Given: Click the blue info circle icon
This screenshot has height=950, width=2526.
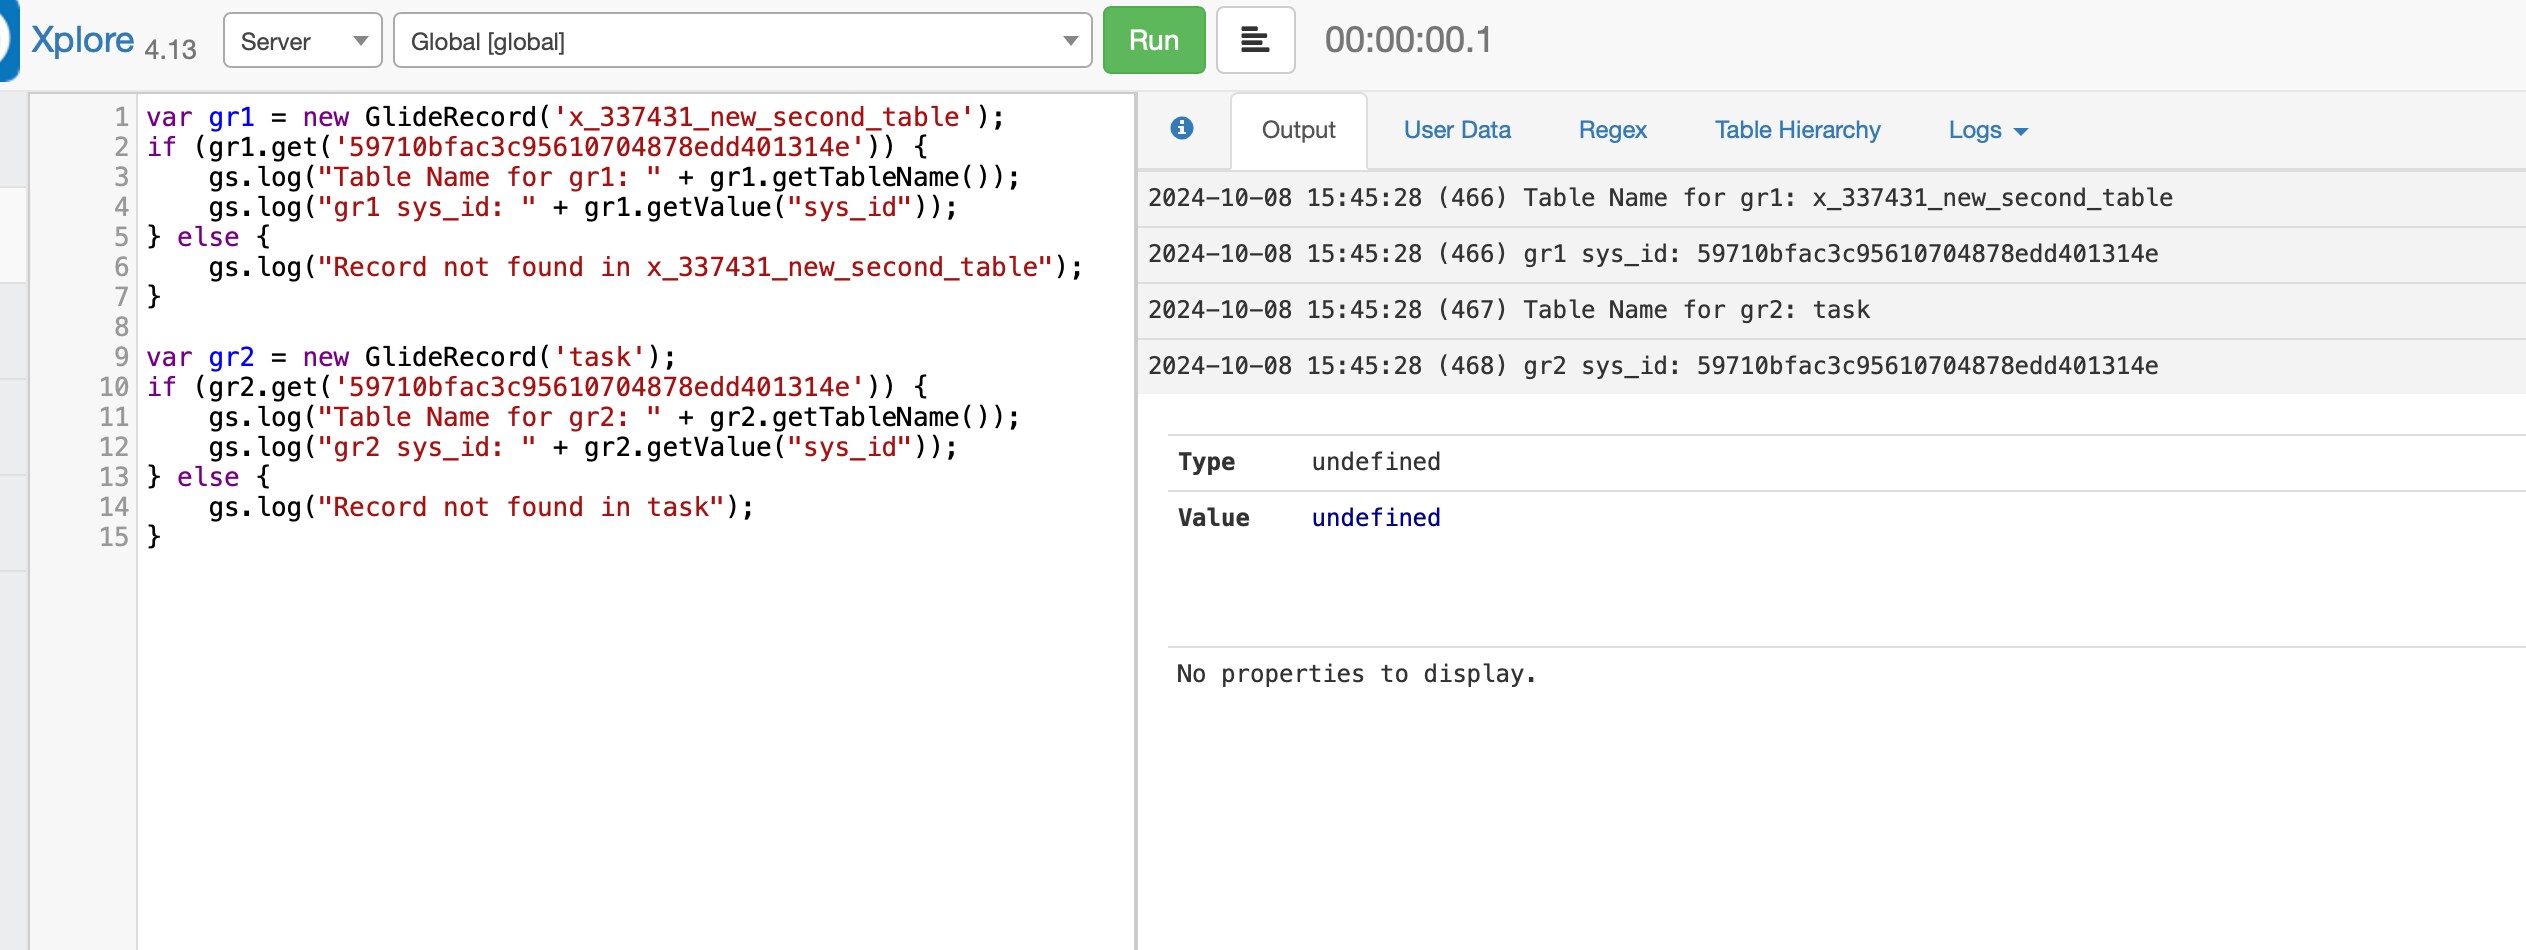Looking at the screenshot, I should (1182, 128).
